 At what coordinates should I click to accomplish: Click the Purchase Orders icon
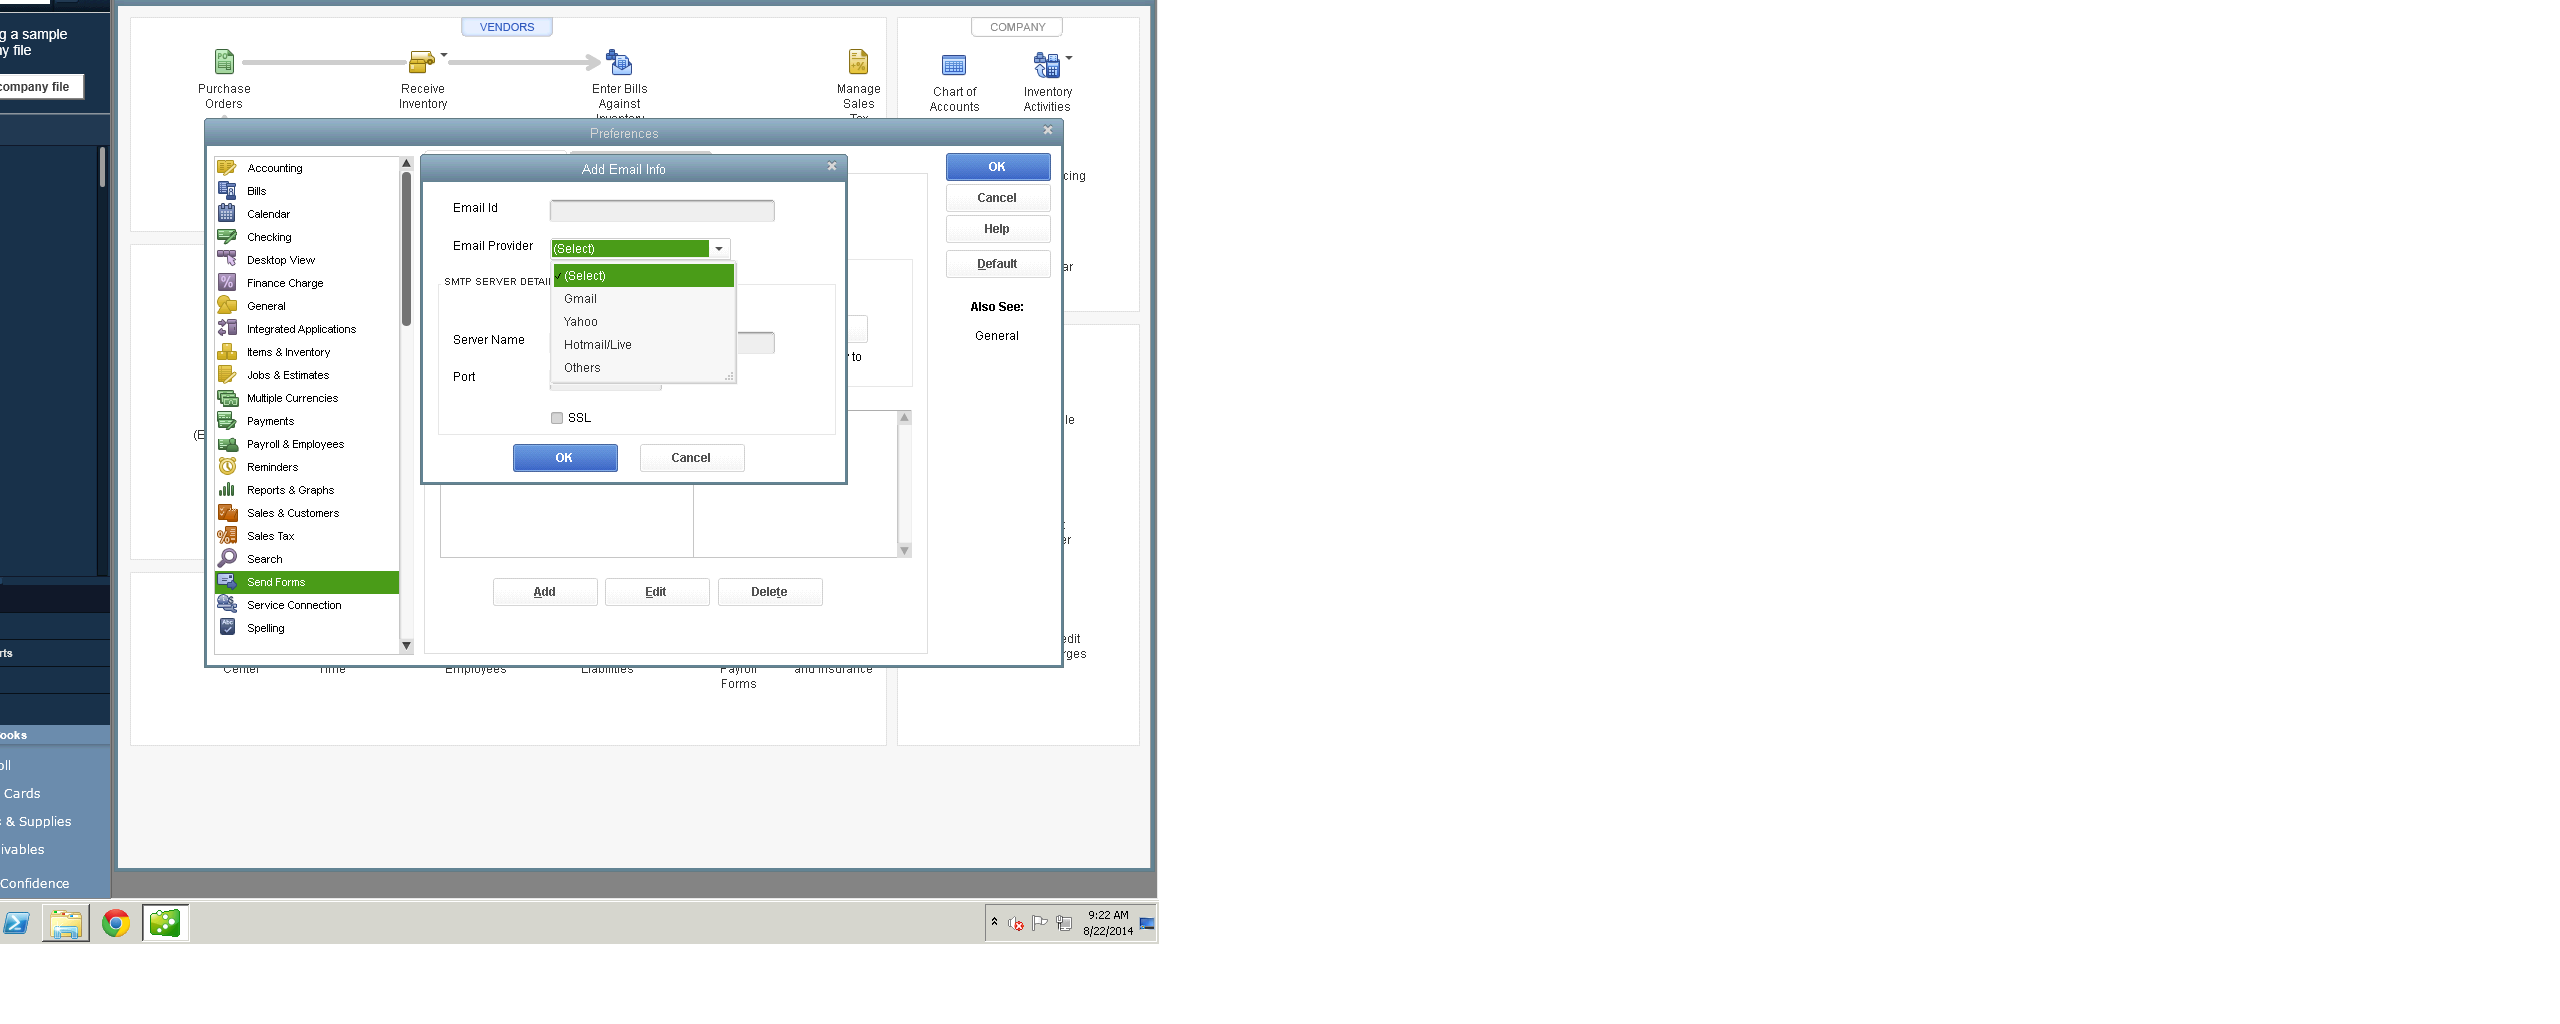[224, 62]
